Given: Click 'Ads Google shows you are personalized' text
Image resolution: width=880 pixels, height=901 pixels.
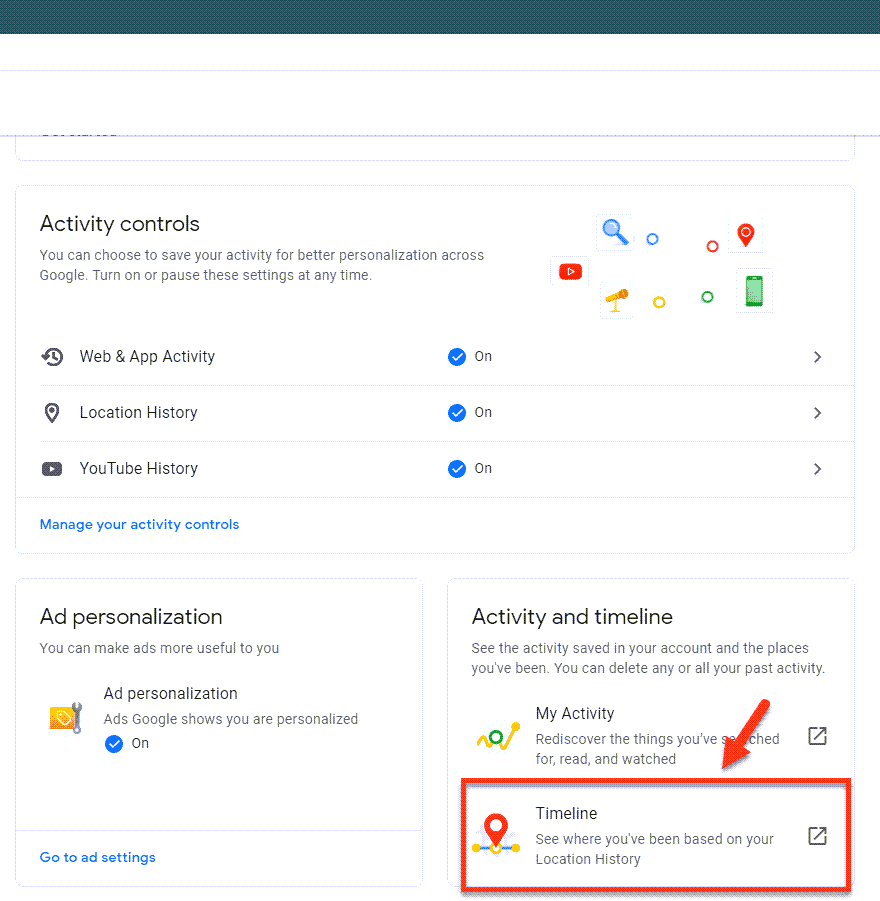Looking at the screenshot, I should pos(230,719).
